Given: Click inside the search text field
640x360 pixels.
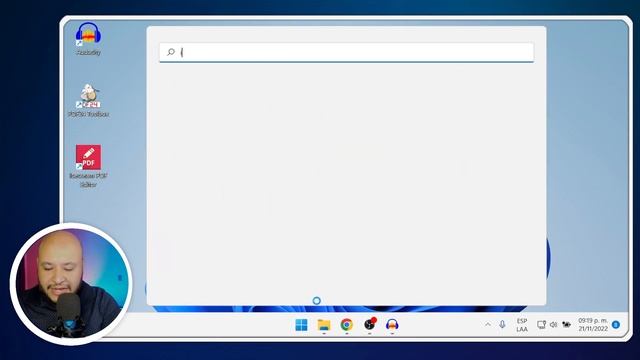Looking at the screenshot, I should click(346, 52).
